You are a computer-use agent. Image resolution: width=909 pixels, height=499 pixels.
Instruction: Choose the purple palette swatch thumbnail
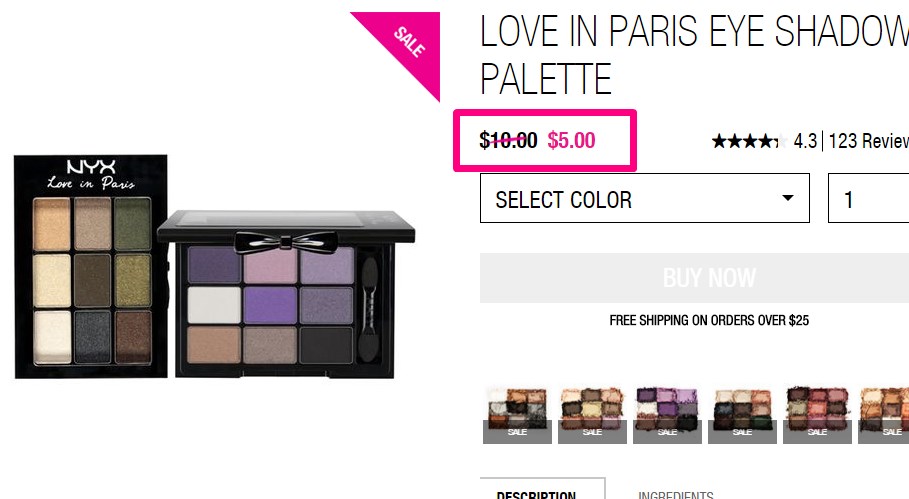(667, 415)
